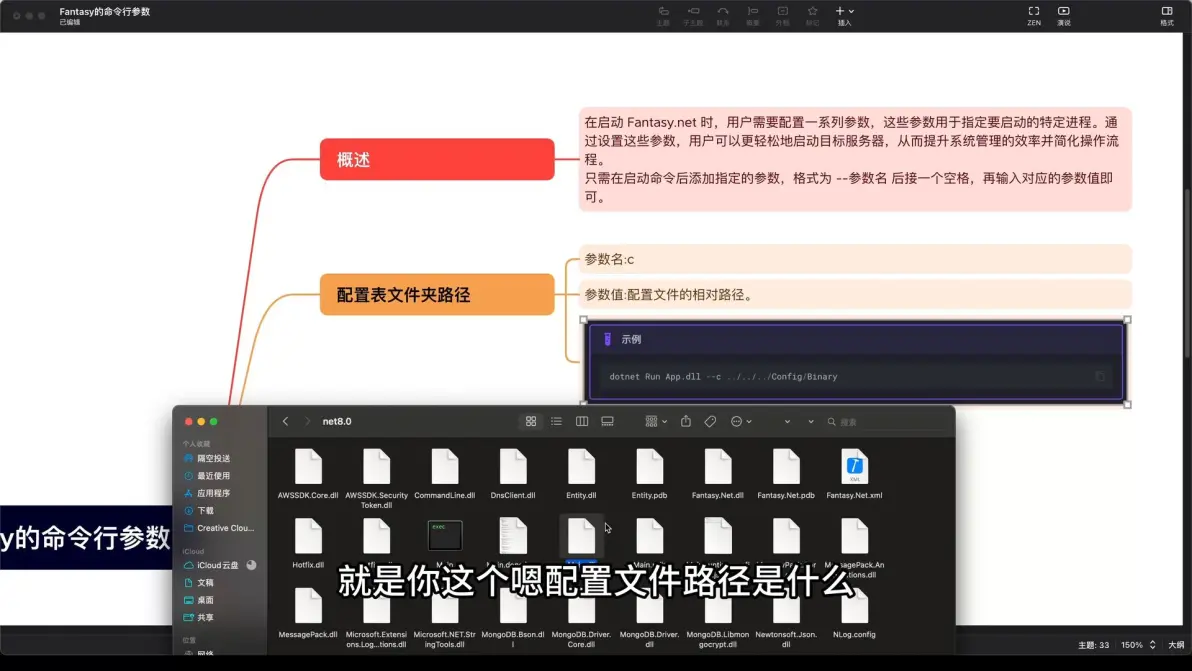1192x671 pixels.
Task: Select the NLog.config file
Action: click(854, 613)
